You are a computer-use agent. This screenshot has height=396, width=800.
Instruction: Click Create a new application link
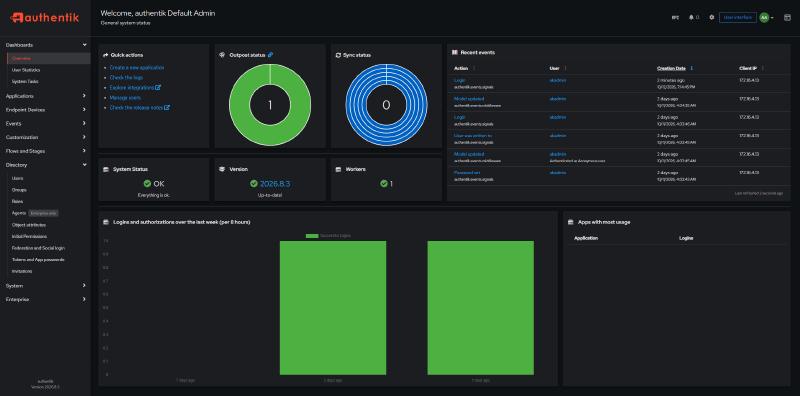[137, 67]
